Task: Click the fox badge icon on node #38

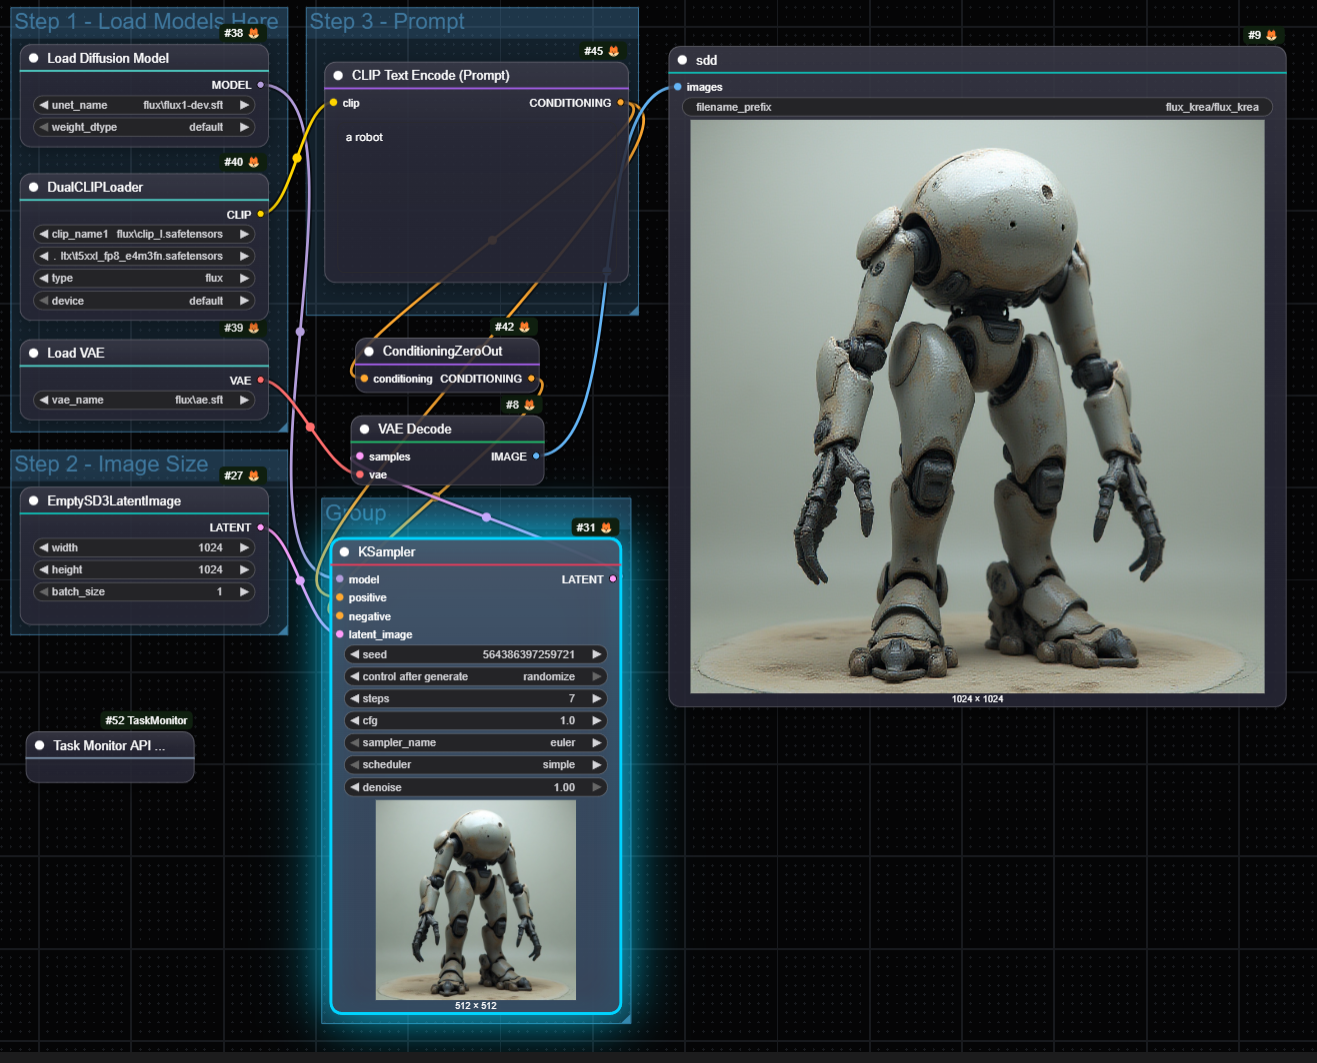Action: [254, 33]
